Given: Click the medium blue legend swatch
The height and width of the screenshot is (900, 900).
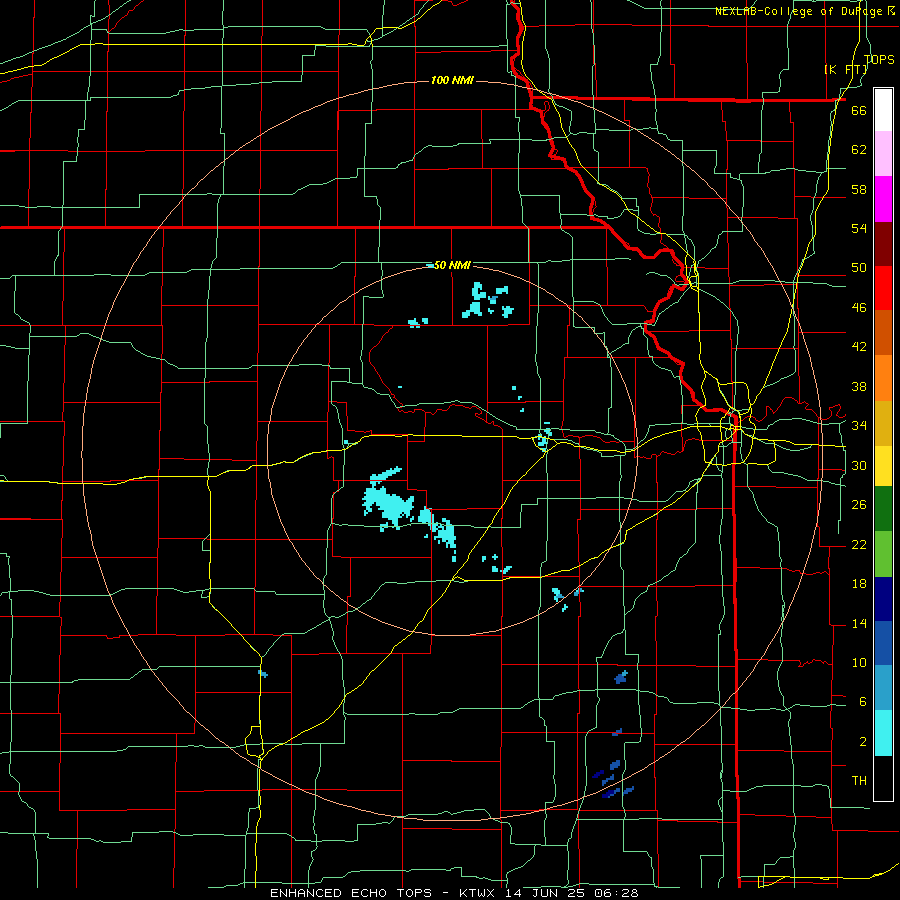Looking at the screenshot, I should click(883, 643).
